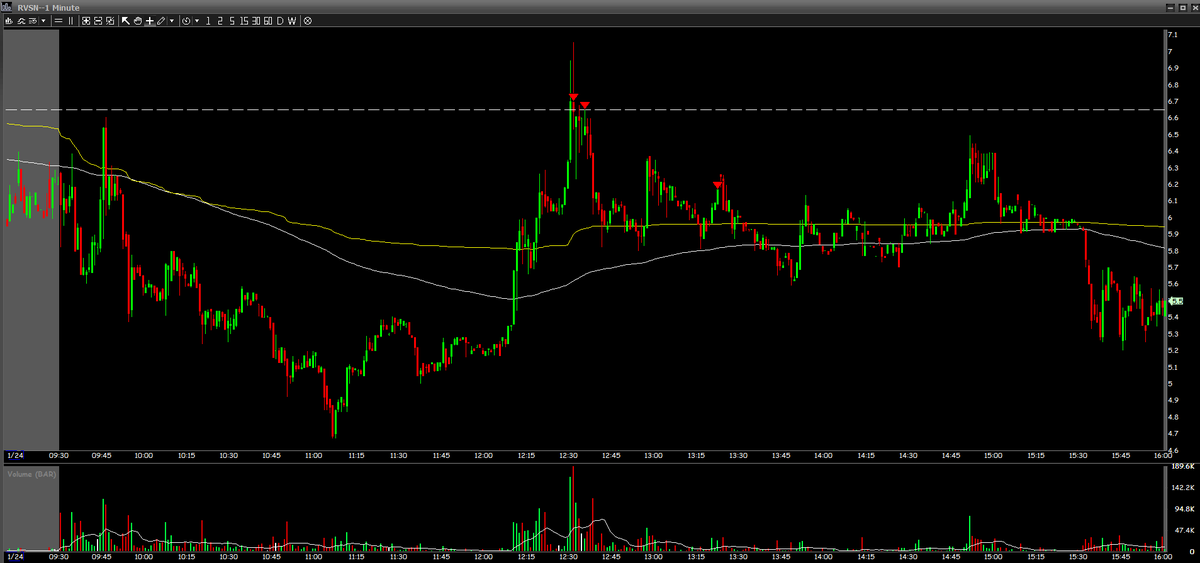Switch to the 2 minute timeframe
Image resolution: width=1200 pixels, height=563 pixels.
coord(220,20)
